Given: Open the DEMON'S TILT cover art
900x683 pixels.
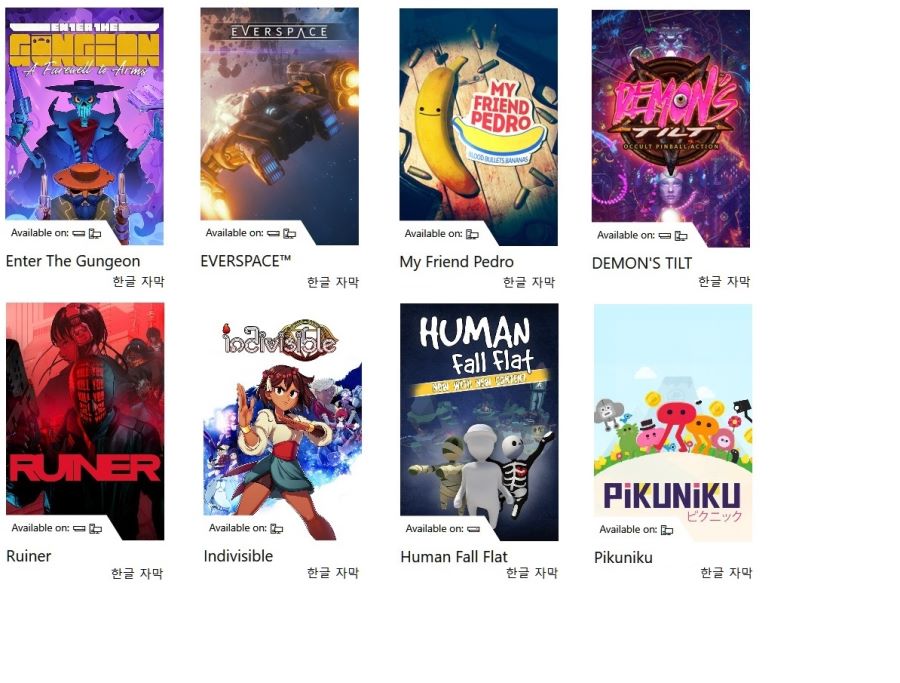Looking at the screenshot, I should 671,129.
